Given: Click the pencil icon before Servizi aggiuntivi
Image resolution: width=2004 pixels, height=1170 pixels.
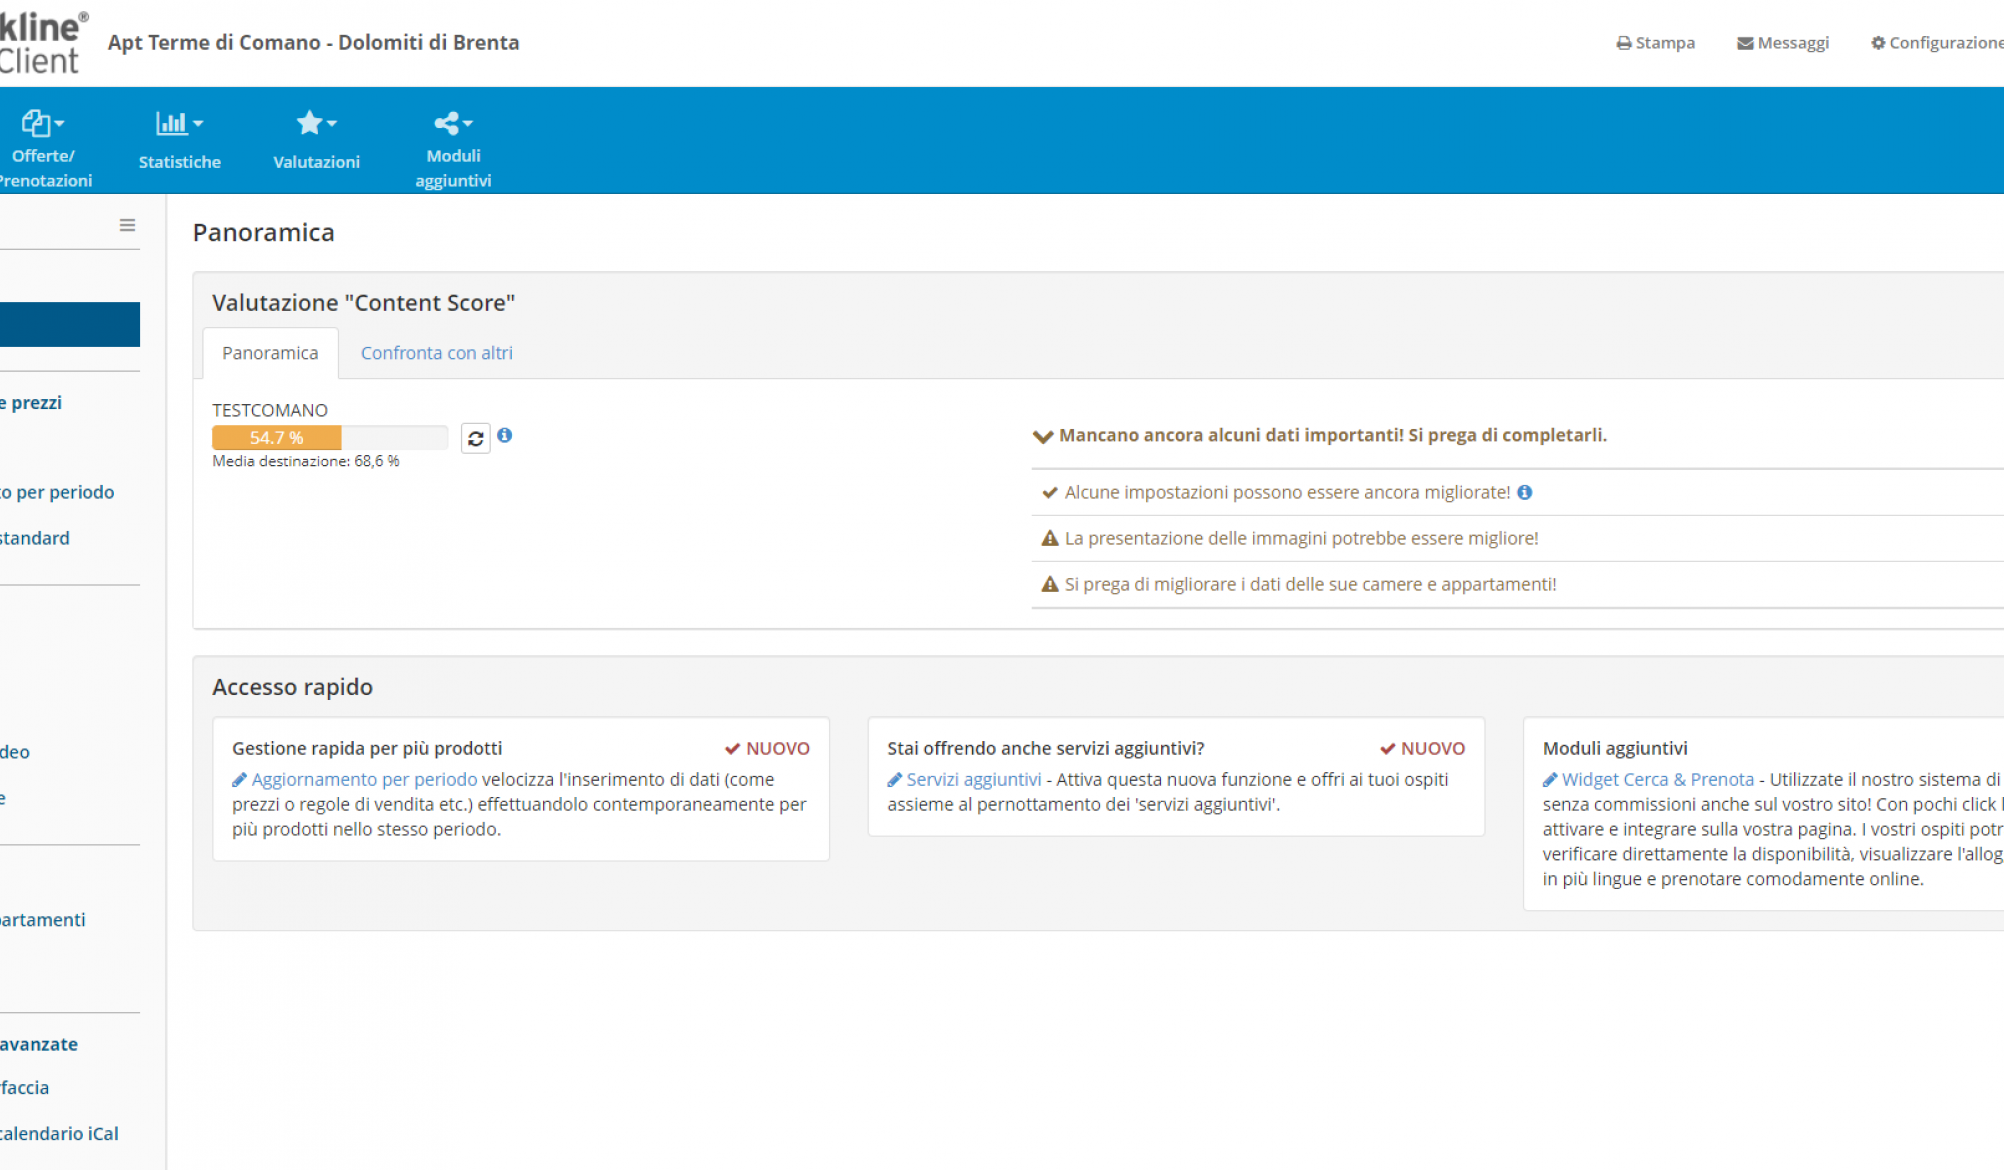Looking at the screenshot, I should pyautogui.click(x=894, y=780).
